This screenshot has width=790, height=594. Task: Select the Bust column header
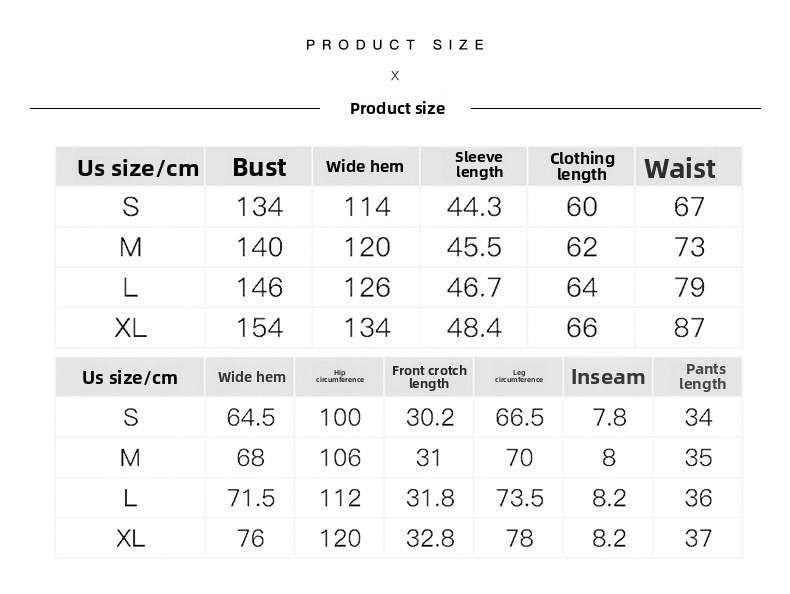pos(259,167)
